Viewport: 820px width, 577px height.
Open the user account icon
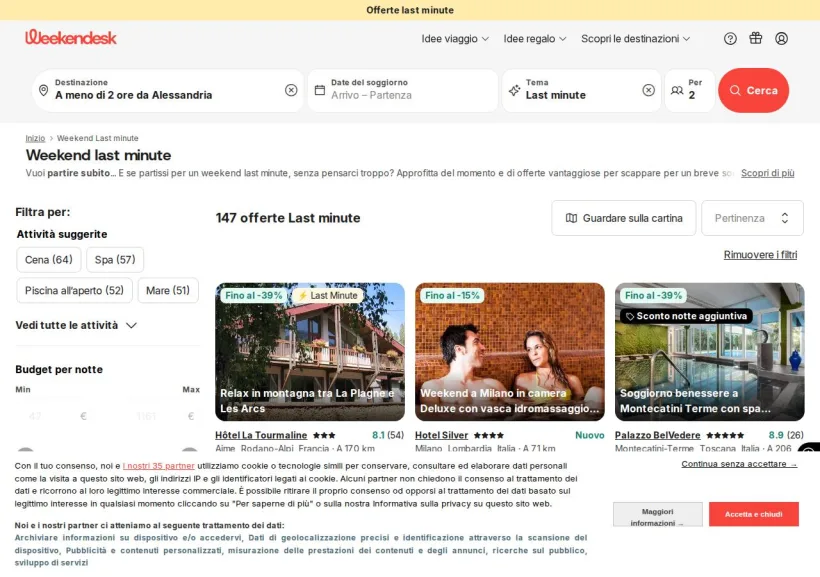click(781, 38)
